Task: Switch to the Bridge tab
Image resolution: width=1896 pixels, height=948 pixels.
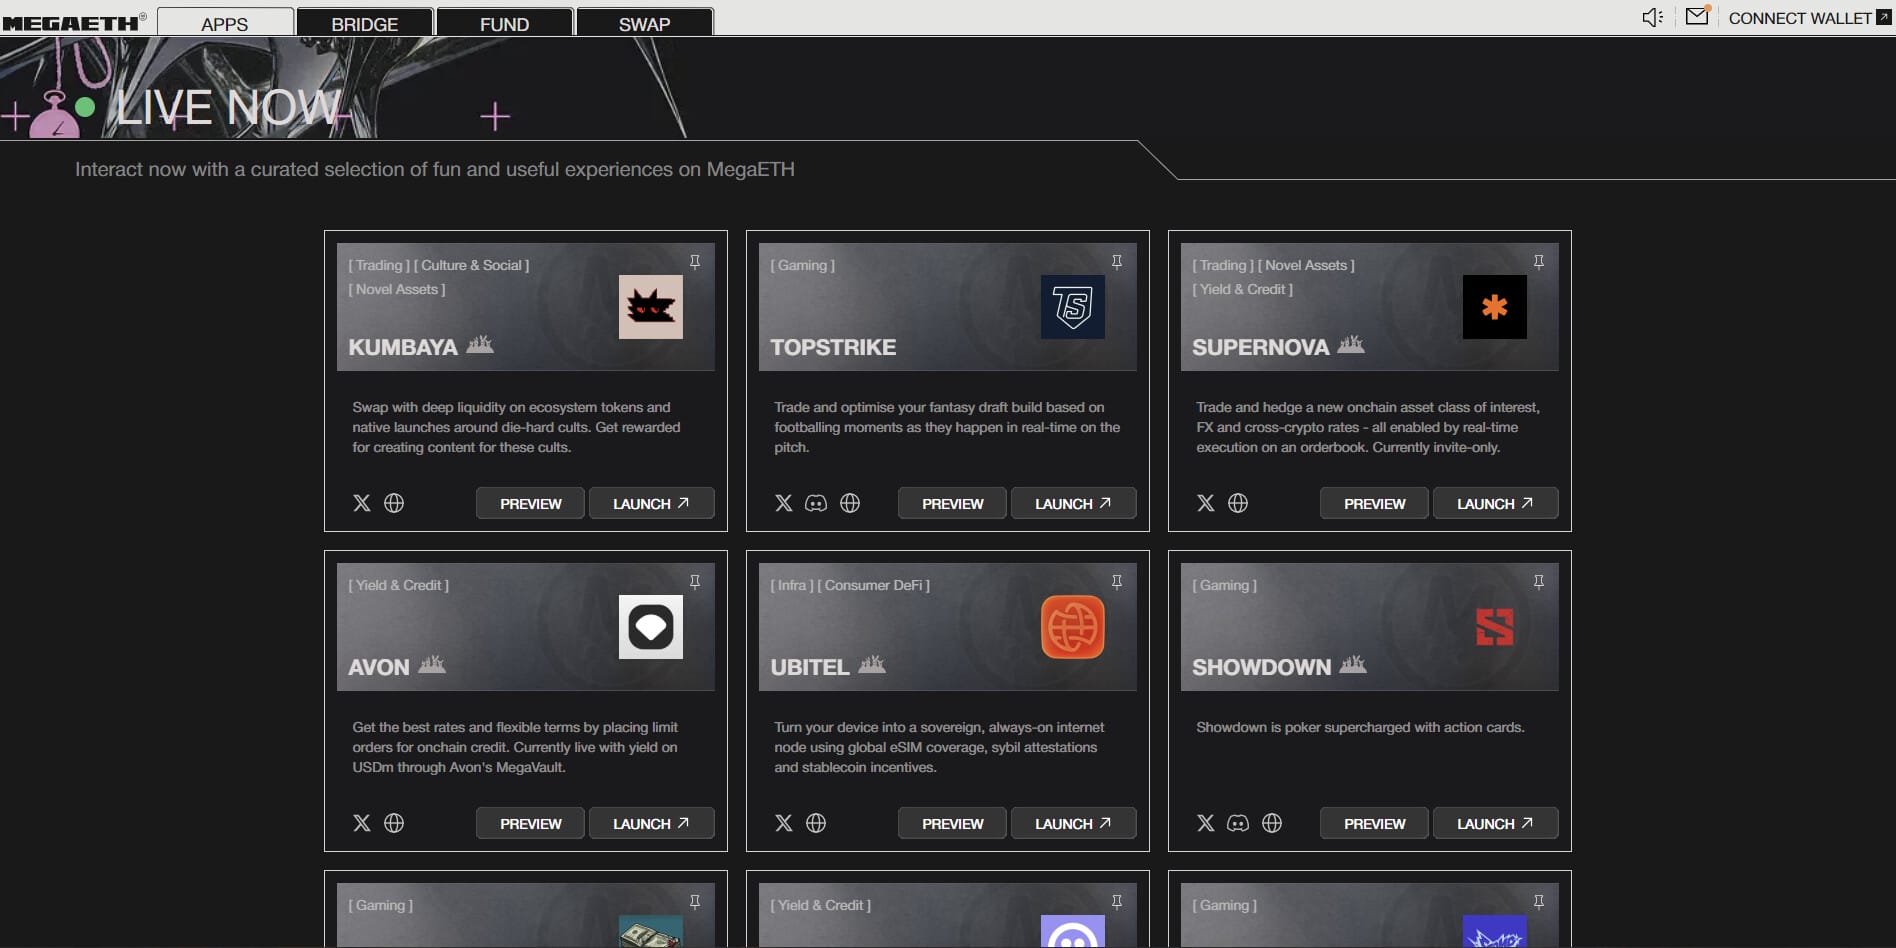Action: (365, 23)
